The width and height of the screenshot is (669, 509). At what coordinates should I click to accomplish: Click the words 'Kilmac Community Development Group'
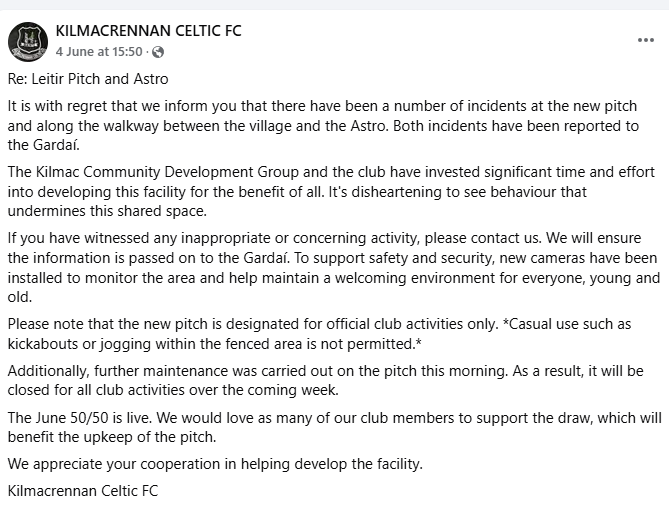160,172
